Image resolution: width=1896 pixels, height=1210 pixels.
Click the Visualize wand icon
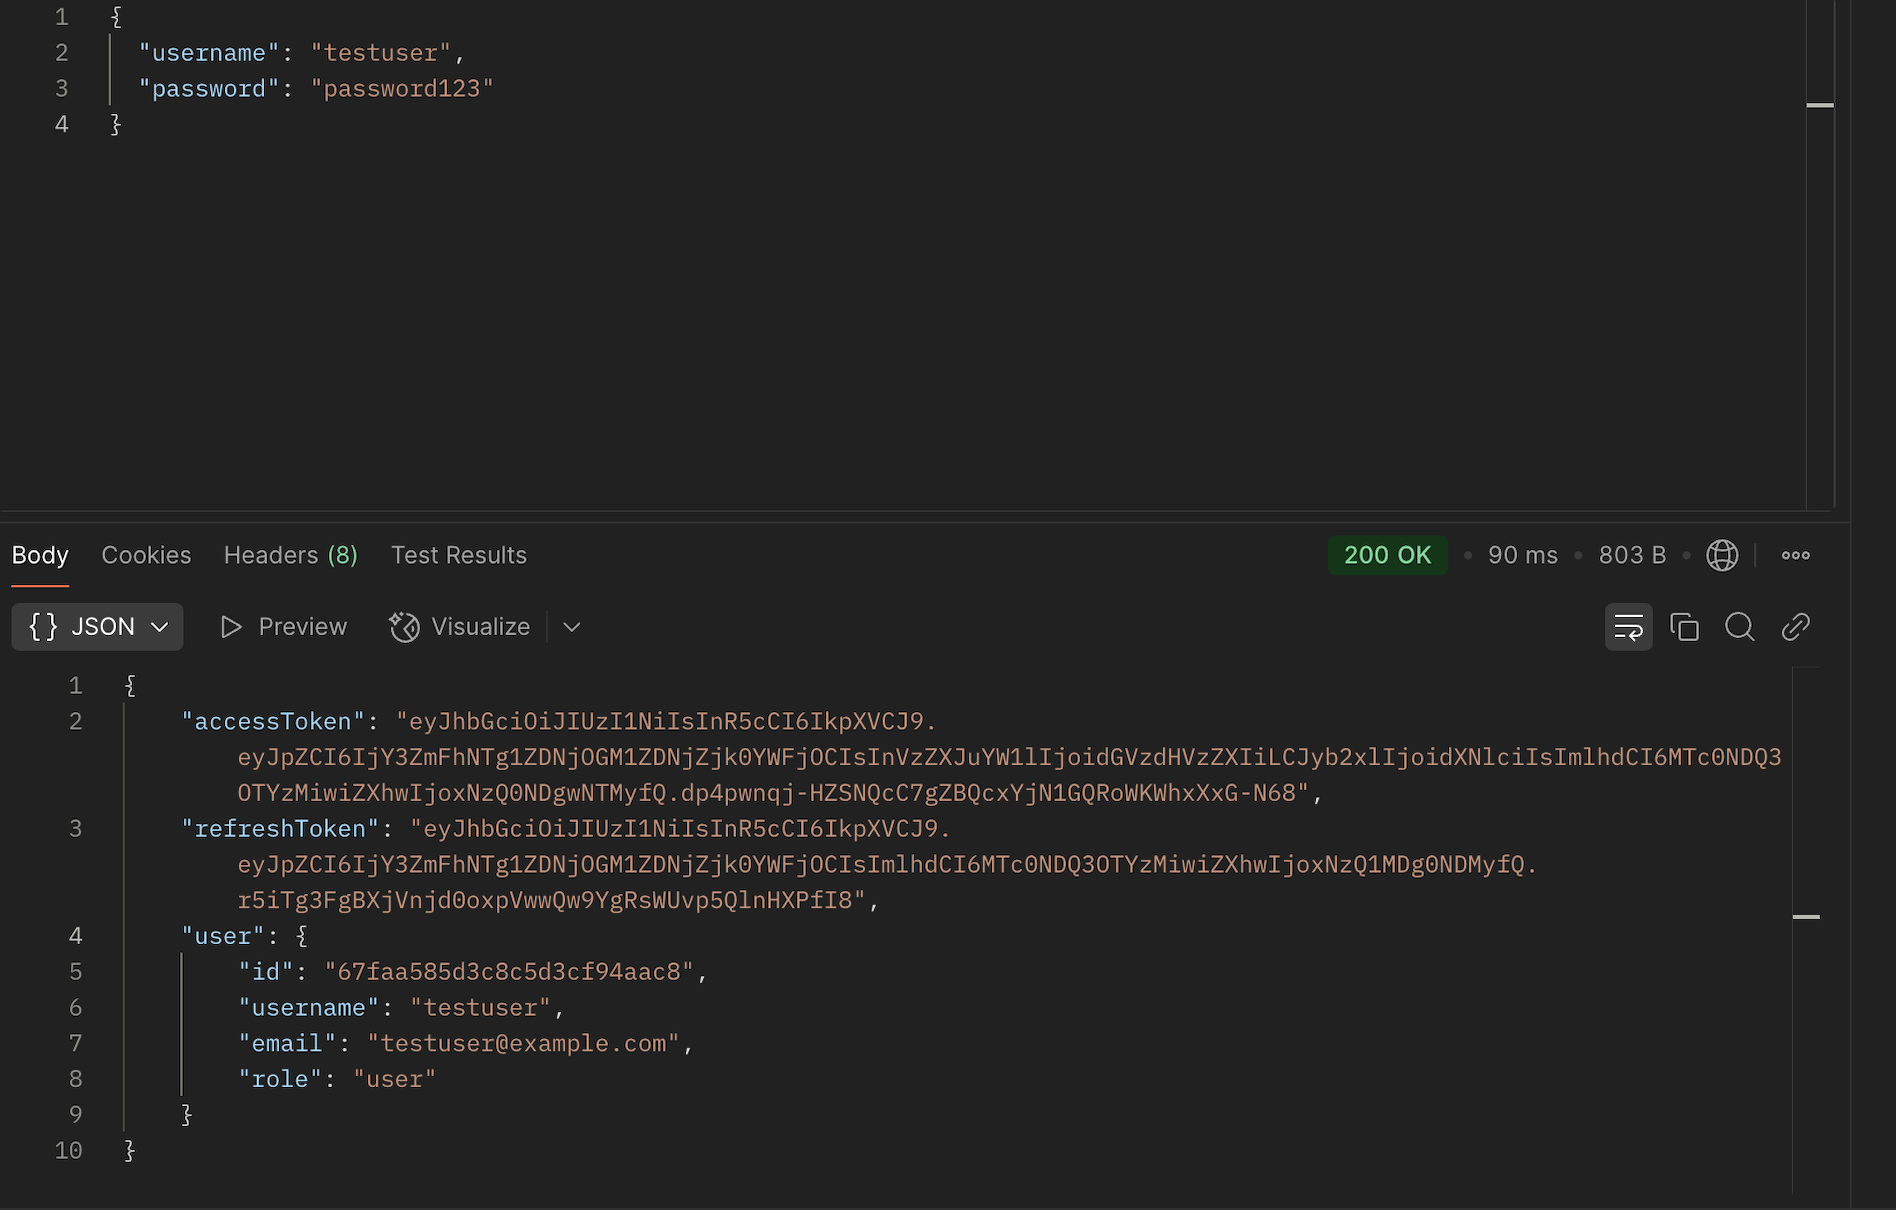(404, 627)
